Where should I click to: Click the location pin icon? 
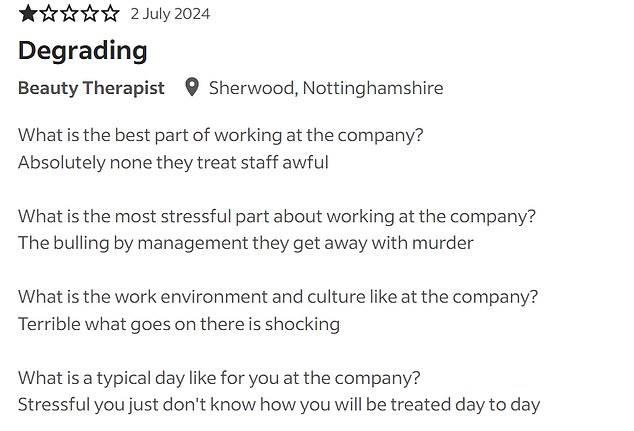(193, 88)
